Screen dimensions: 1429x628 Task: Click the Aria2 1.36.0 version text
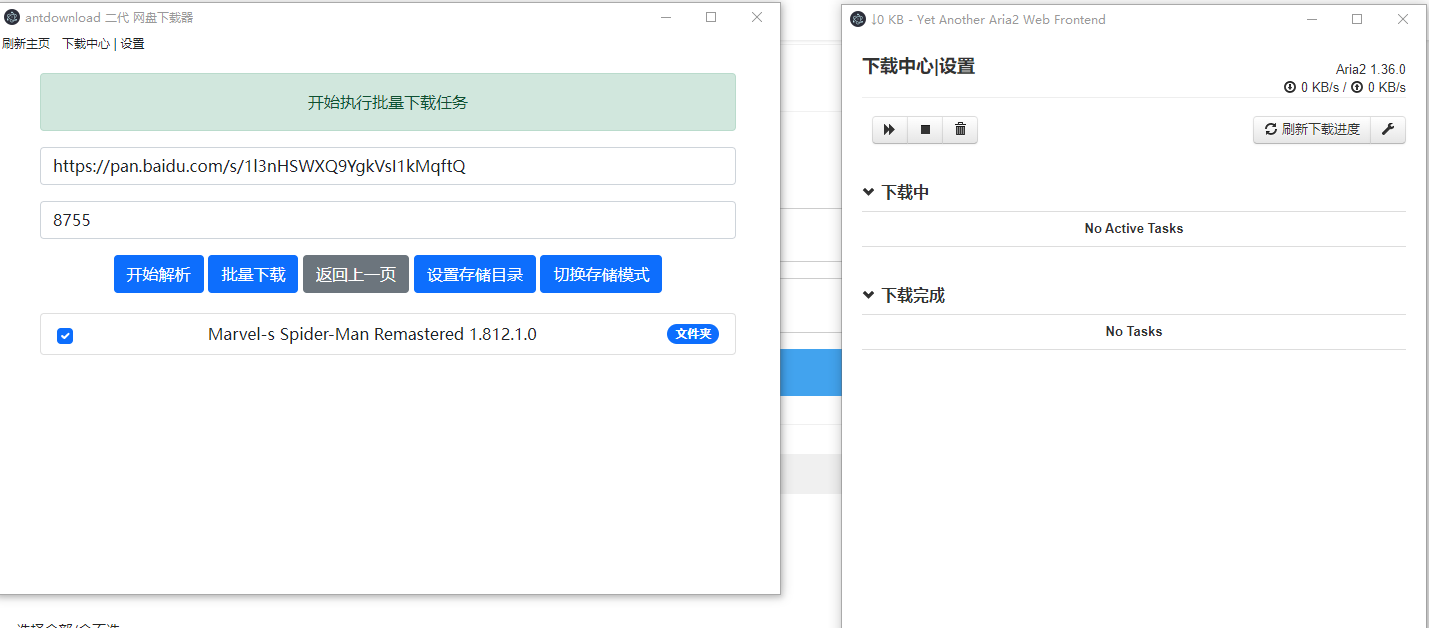[1371, 69]
